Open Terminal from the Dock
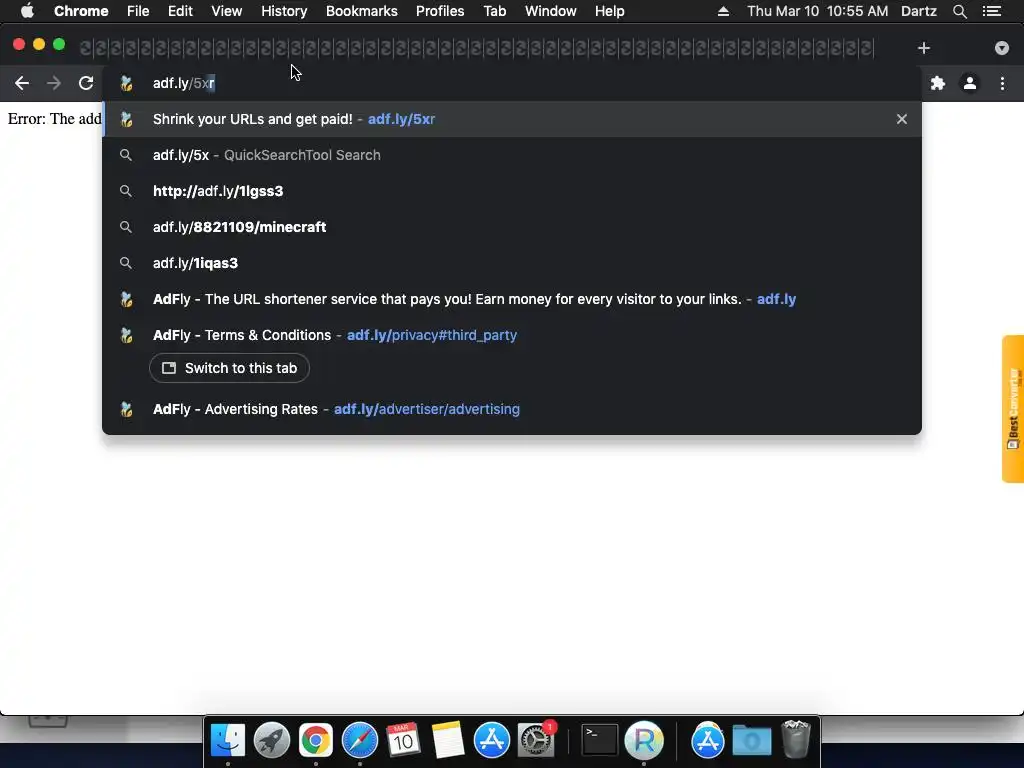Viewport: 1024px width, 768px height. (600, 740)
